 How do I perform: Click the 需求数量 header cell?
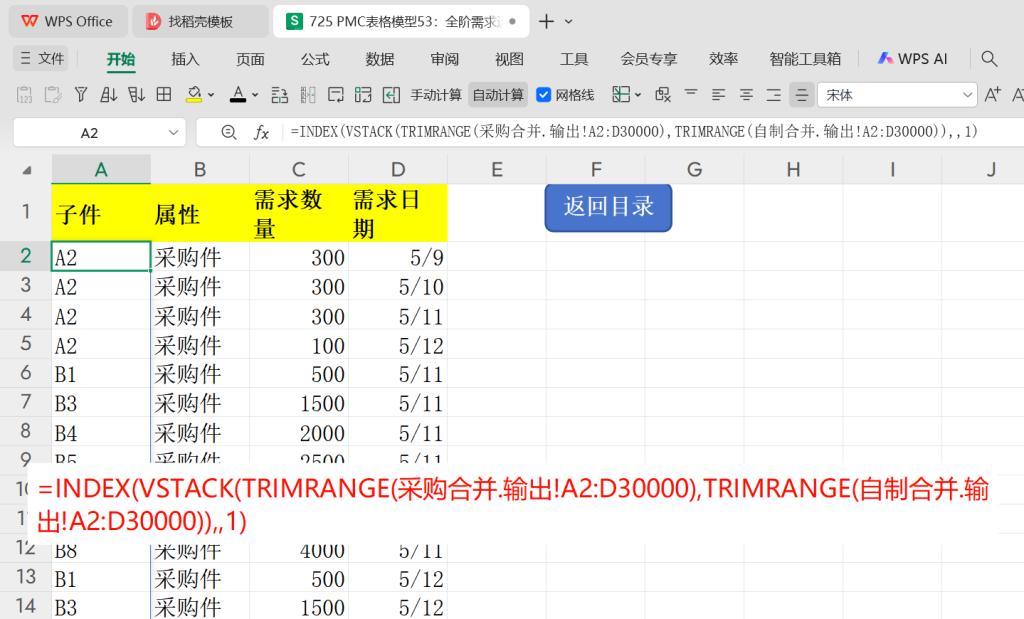[298, 213]
